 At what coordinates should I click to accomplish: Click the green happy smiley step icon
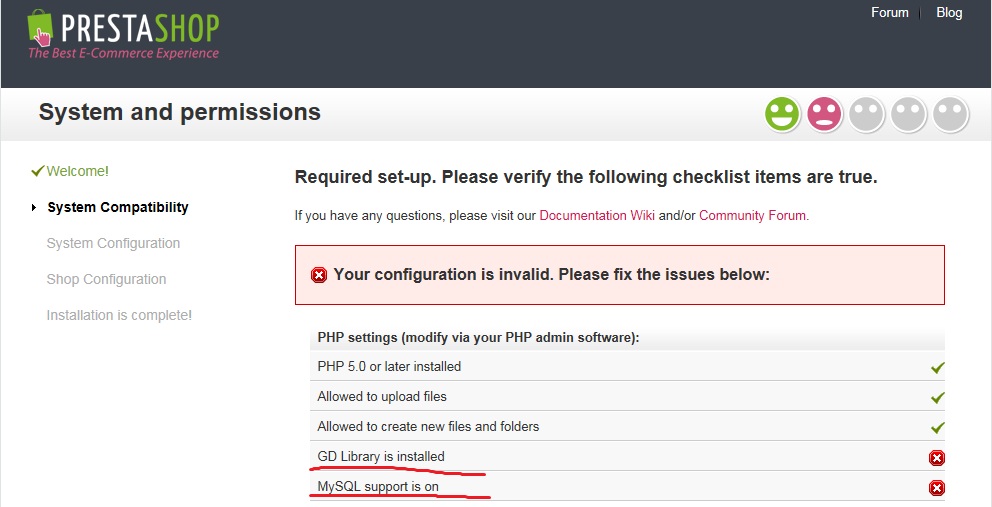point(783,114)
